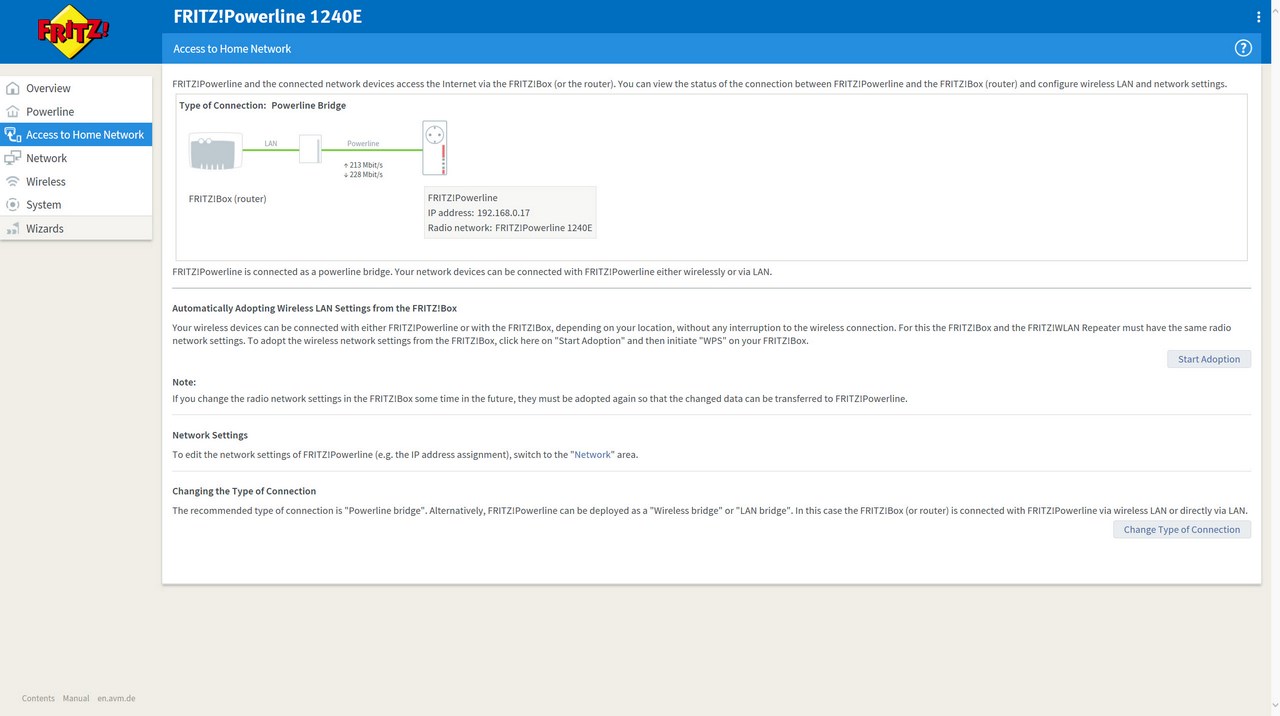1280x716 pixels.
Task: Click the Automatically Adopting Wireless LAN Settings heading
Action: [x=315, y=308]
